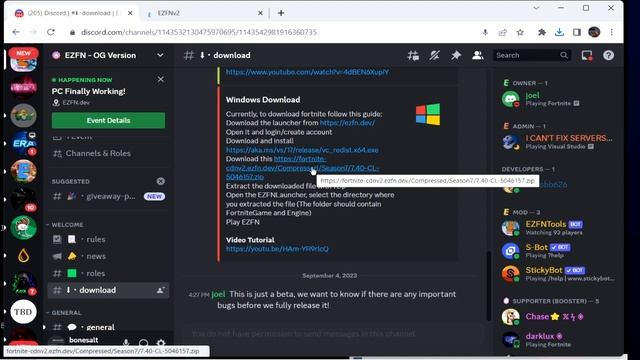This screenshot has height=360, width=640.
Task: Open Event Details button
Action: [108, 120]
